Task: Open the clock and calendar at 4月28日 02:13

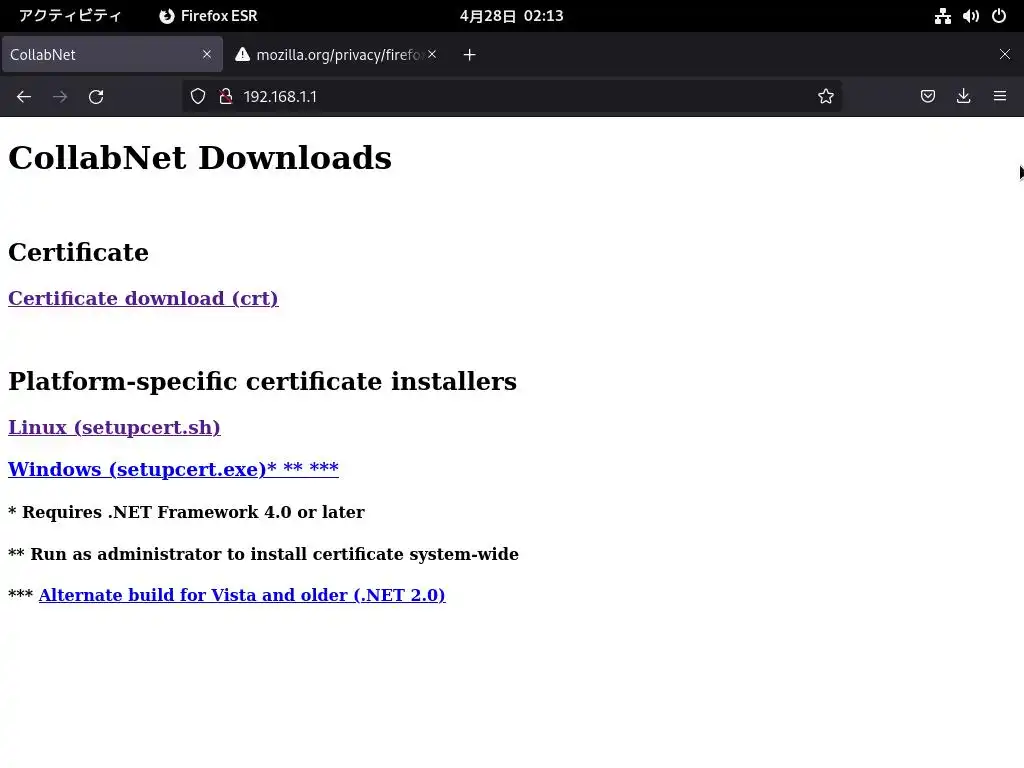Action: click(x=511, y=16)
